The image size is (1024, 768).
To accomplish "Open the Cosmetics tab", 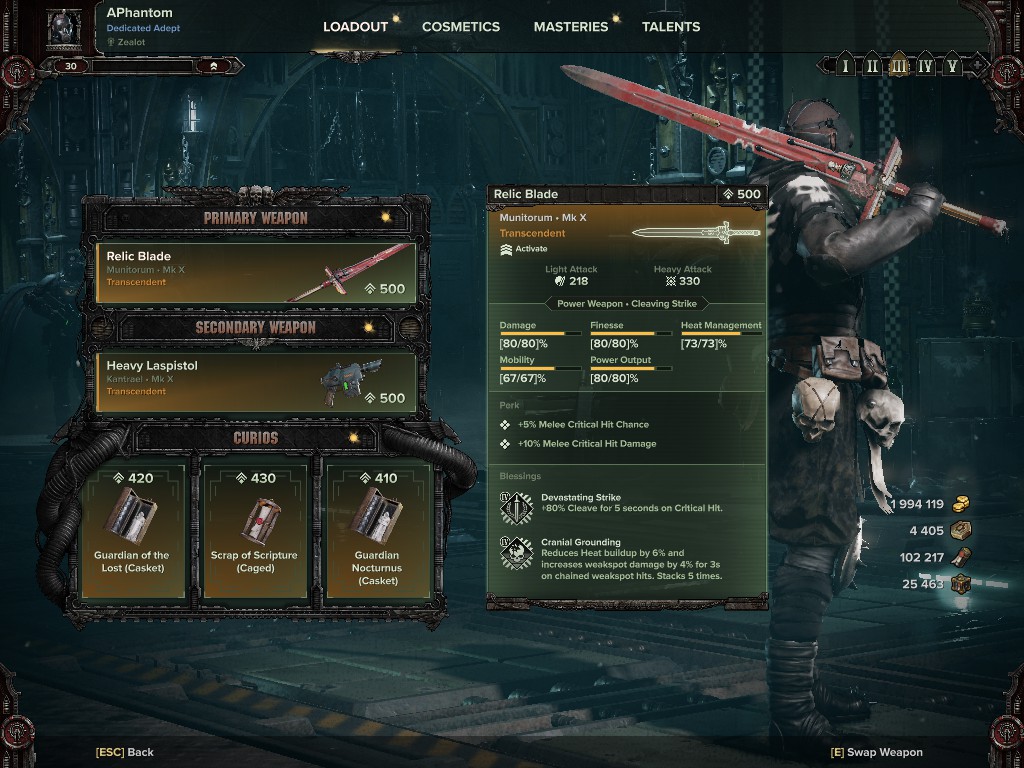I will [x=460, y=27].
